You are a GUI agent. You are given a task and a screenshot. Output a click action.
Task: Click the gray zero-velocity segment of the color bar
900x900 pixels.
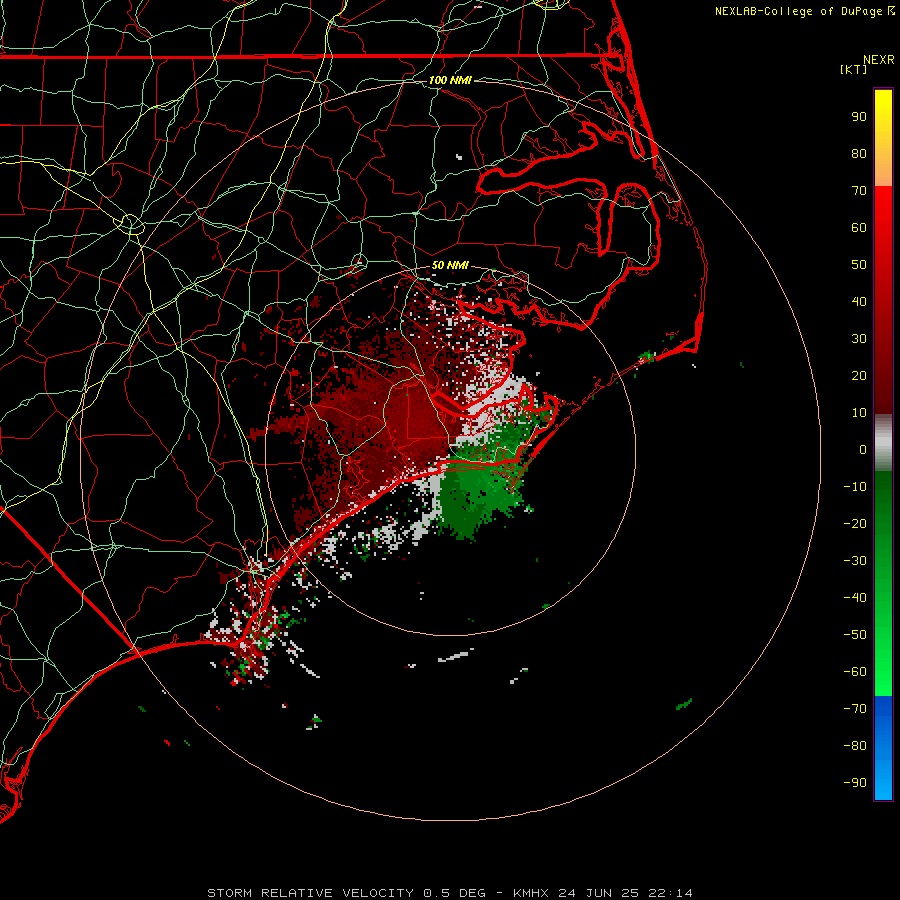click(x=883, y=443)
